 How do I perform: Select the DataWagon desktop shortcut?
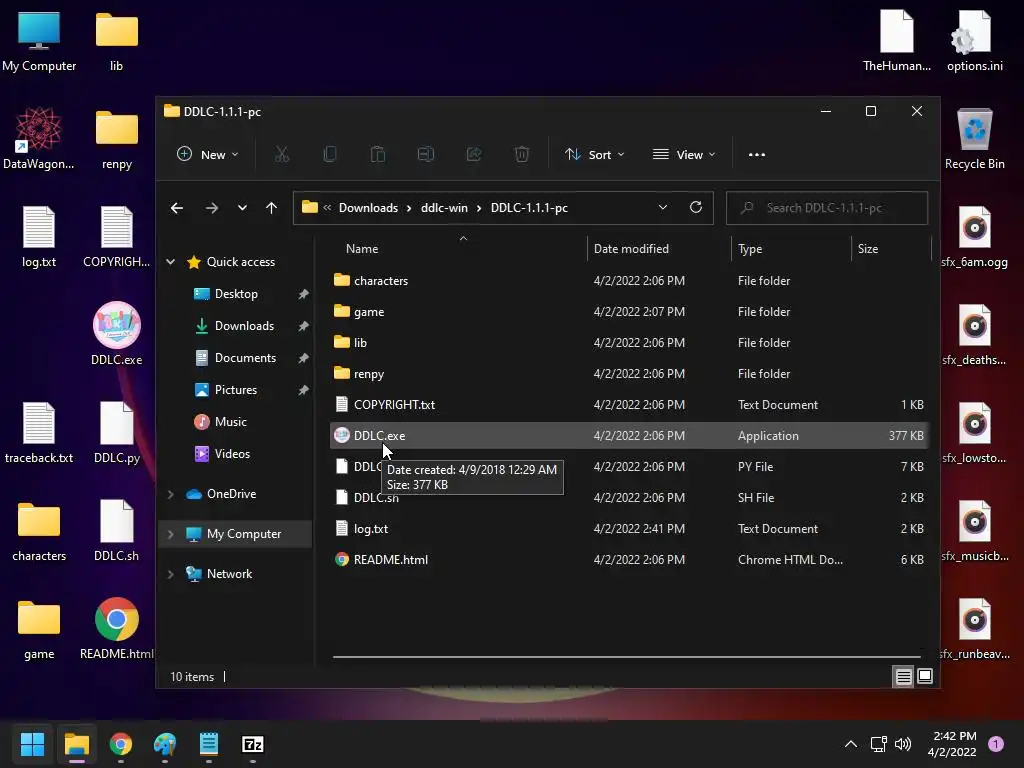click(39, 138)
